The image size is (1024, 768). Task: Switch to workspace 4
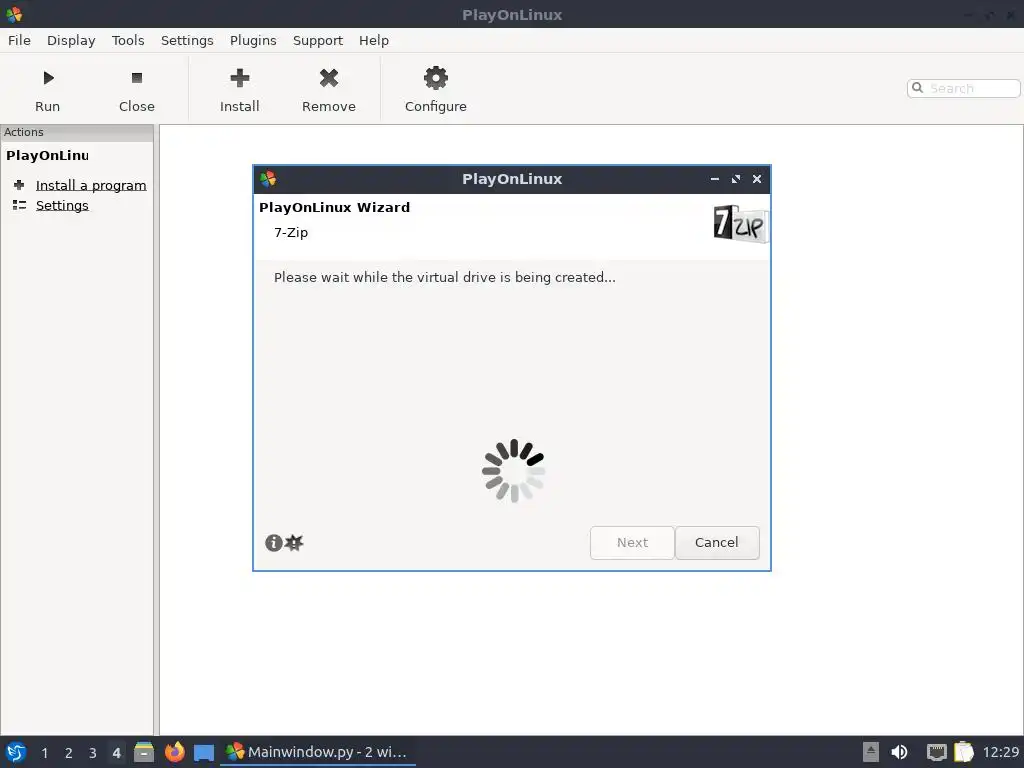tap(116, 753)
